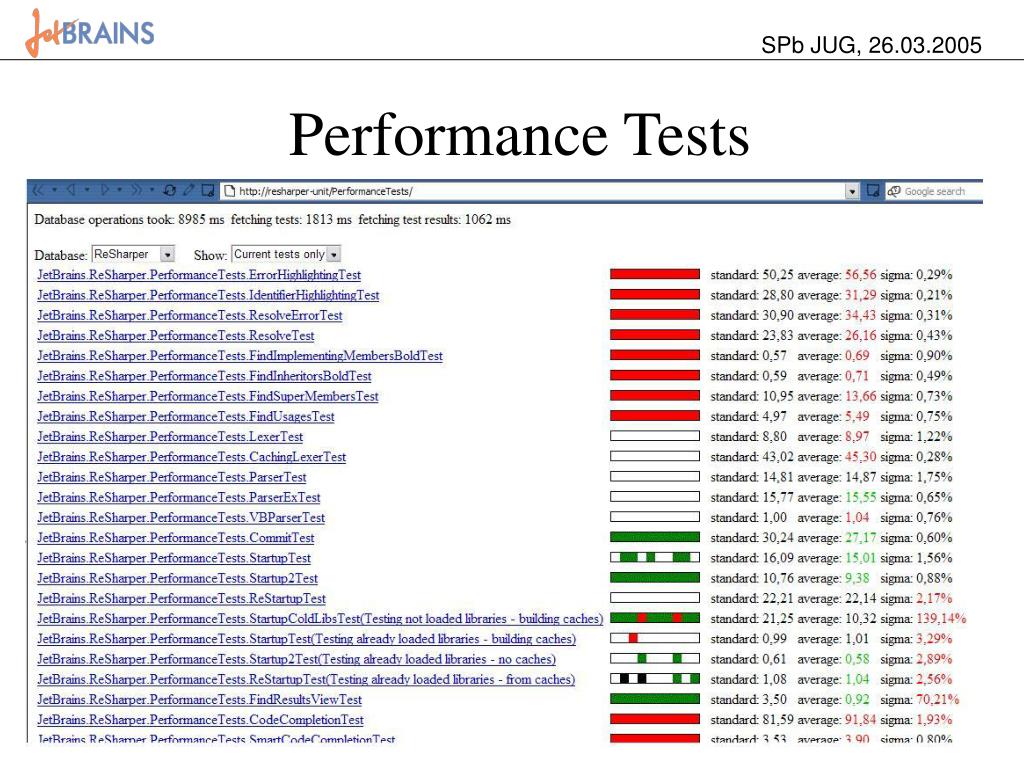The width and height of the screenshot is (1024, 768).
Task: Open the FindUsagesTest link
Action: coord(185,417)
